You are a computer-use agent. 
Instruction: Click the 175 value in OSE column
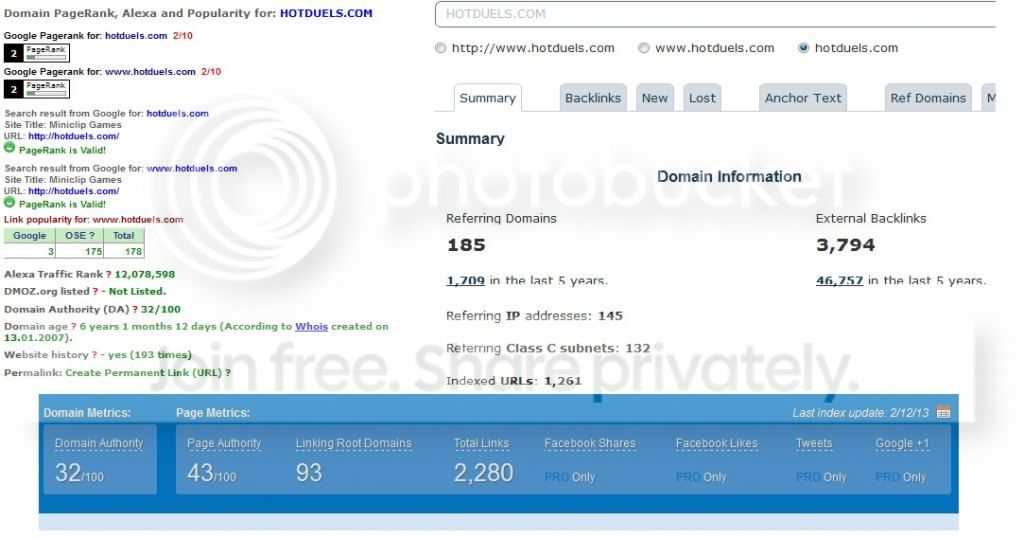[x=93, y=251]
